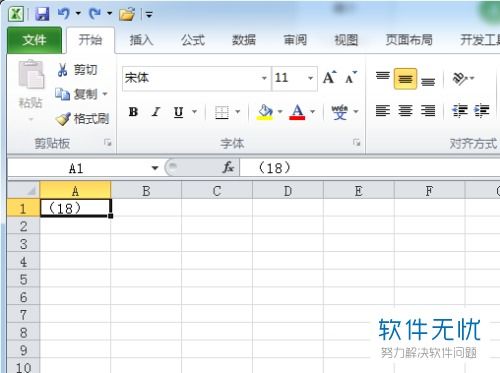Open the 数据 (Data) tab
Viewport: 500px width, 373px height.
(x=244, y=40)
